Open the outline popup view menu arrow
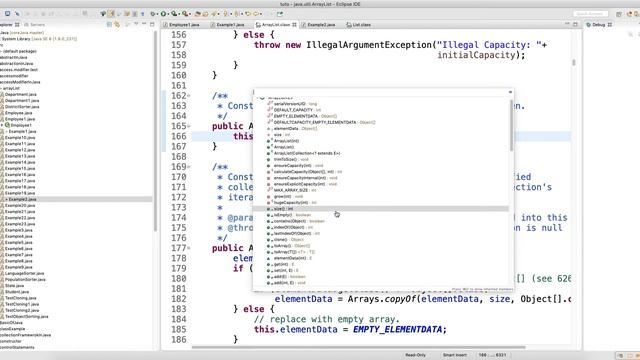The height and width of the screenshot is (360, 640). [x=510, y=92]
